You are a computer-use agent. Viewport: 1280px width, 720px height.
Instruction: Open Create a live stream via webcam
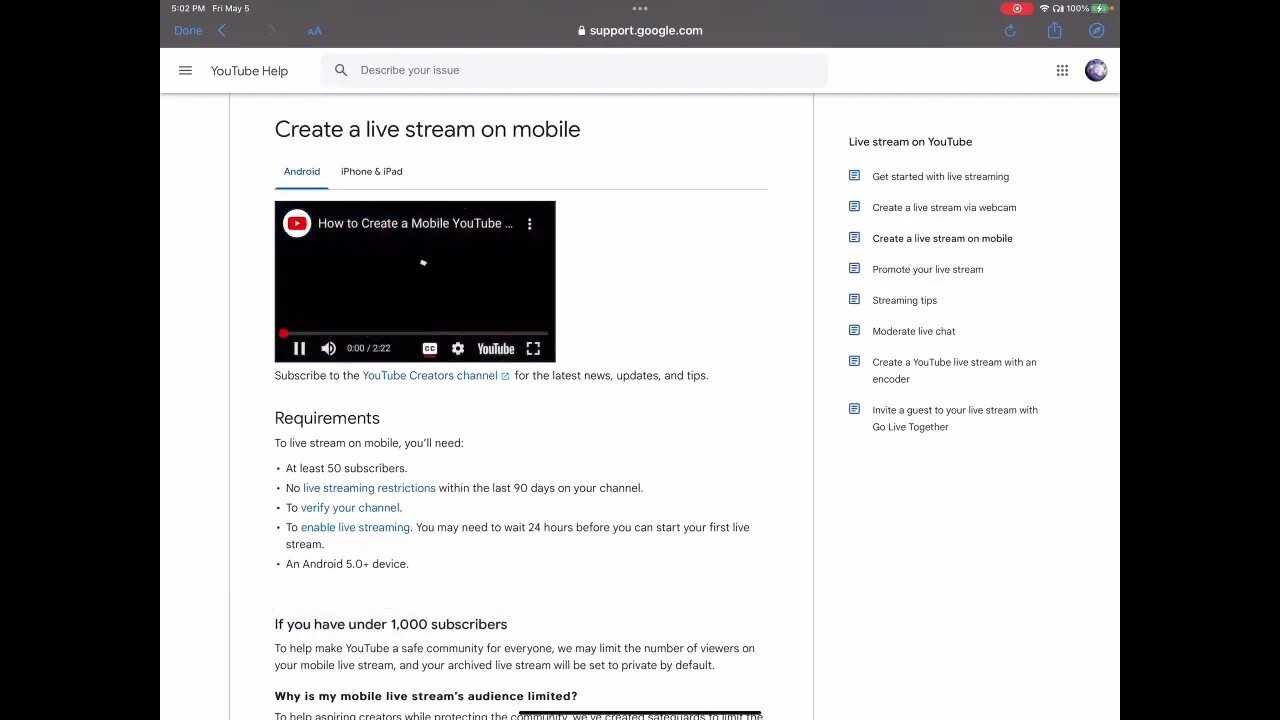pos(944,207)
